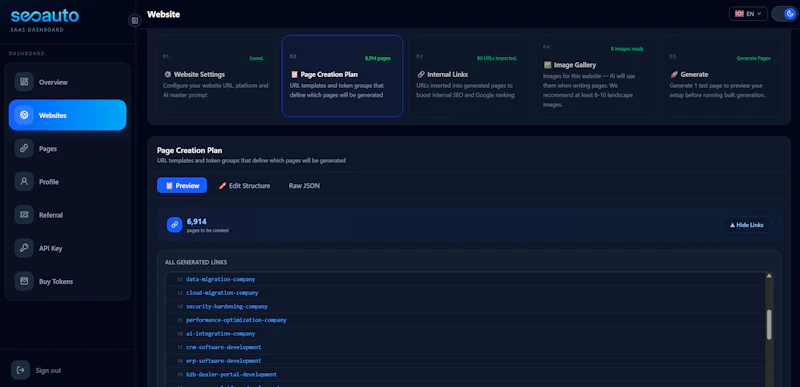Screen dimensions: 800x387
Task: Click the seoauto logo
Action: (45, 17)
